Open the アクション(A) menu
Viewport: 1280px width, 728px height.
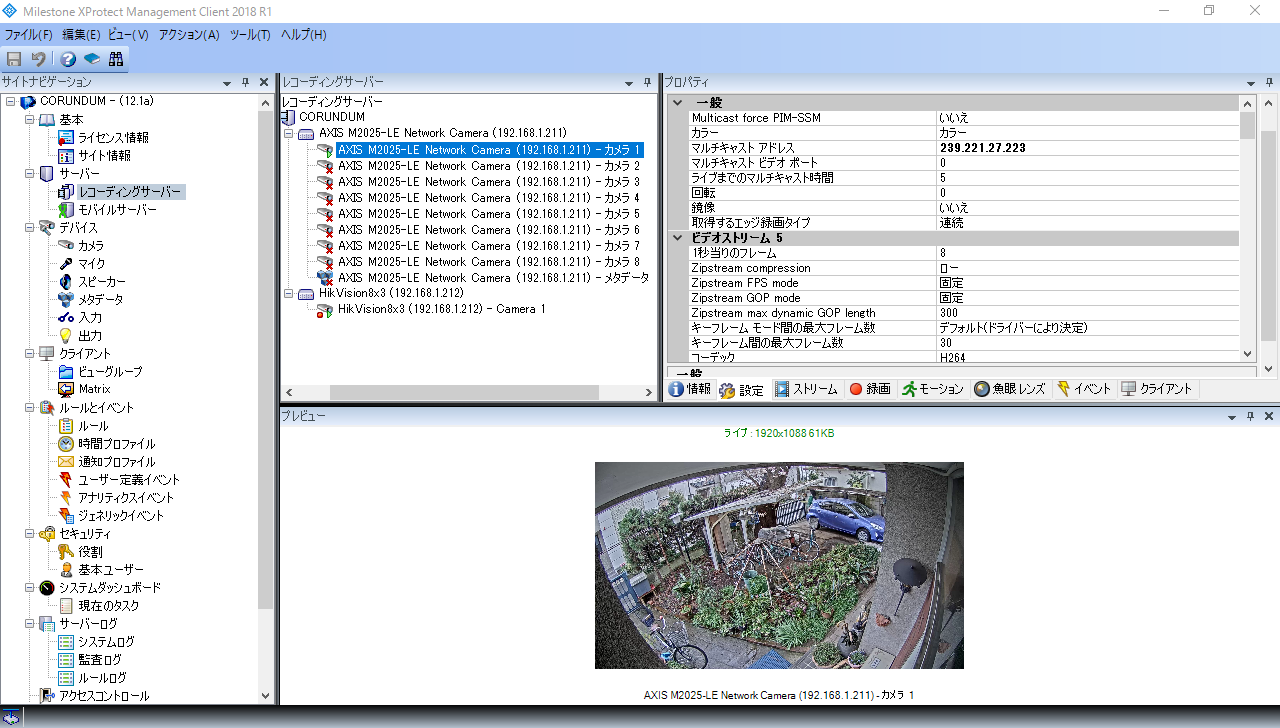point(189,35)
